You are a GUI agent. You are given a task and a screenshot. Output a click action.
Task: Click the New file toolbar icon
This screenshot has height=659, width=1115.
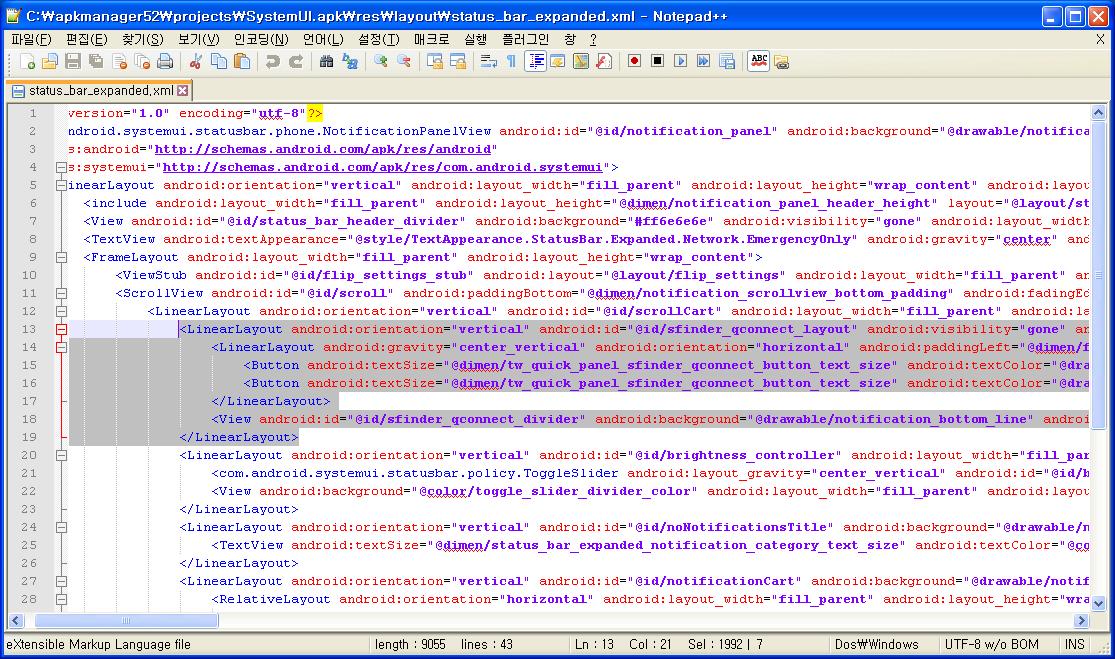(x=27, y=61)
